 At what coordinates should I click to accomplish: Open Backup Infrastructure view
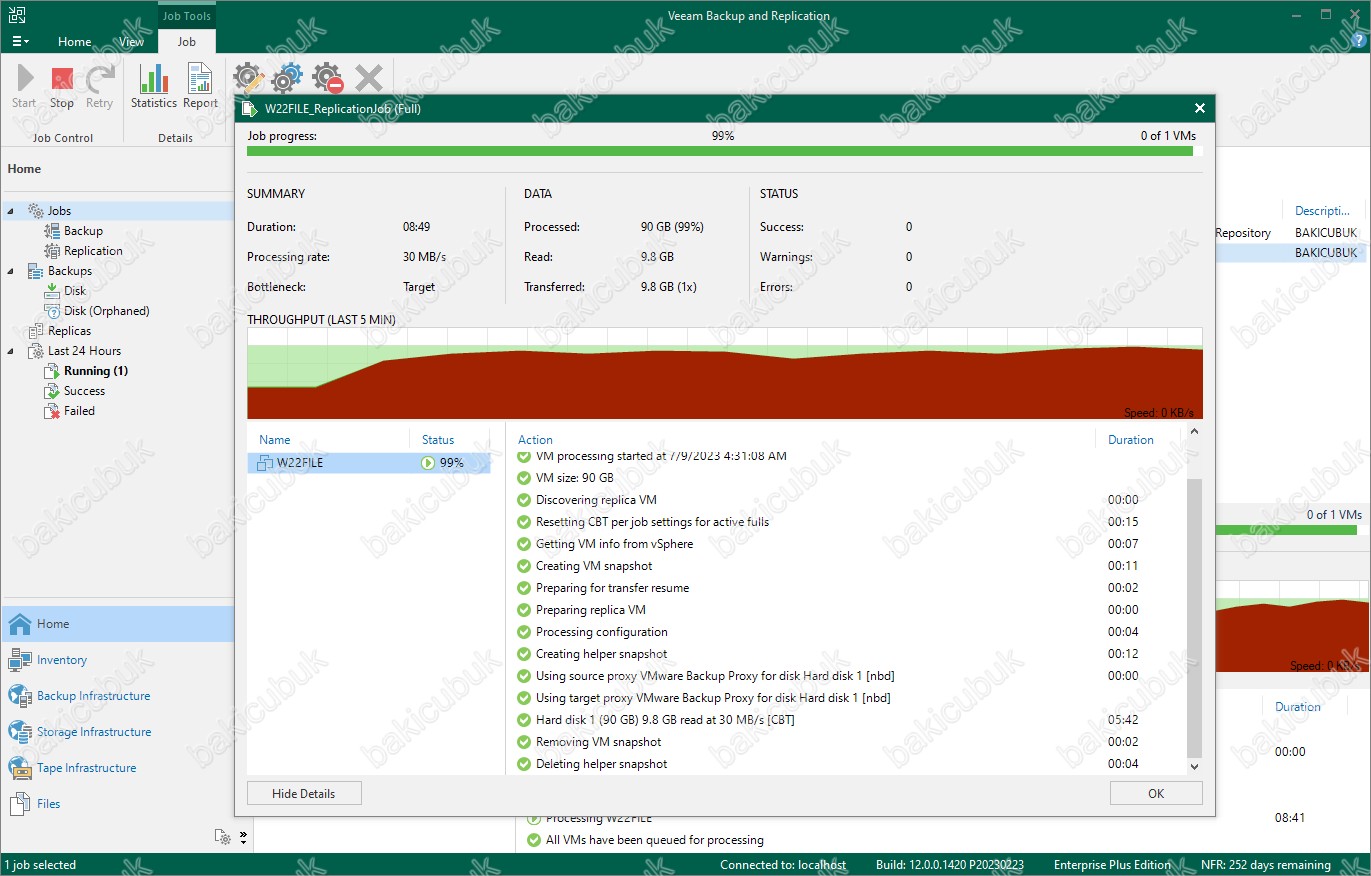click(117, 696)
